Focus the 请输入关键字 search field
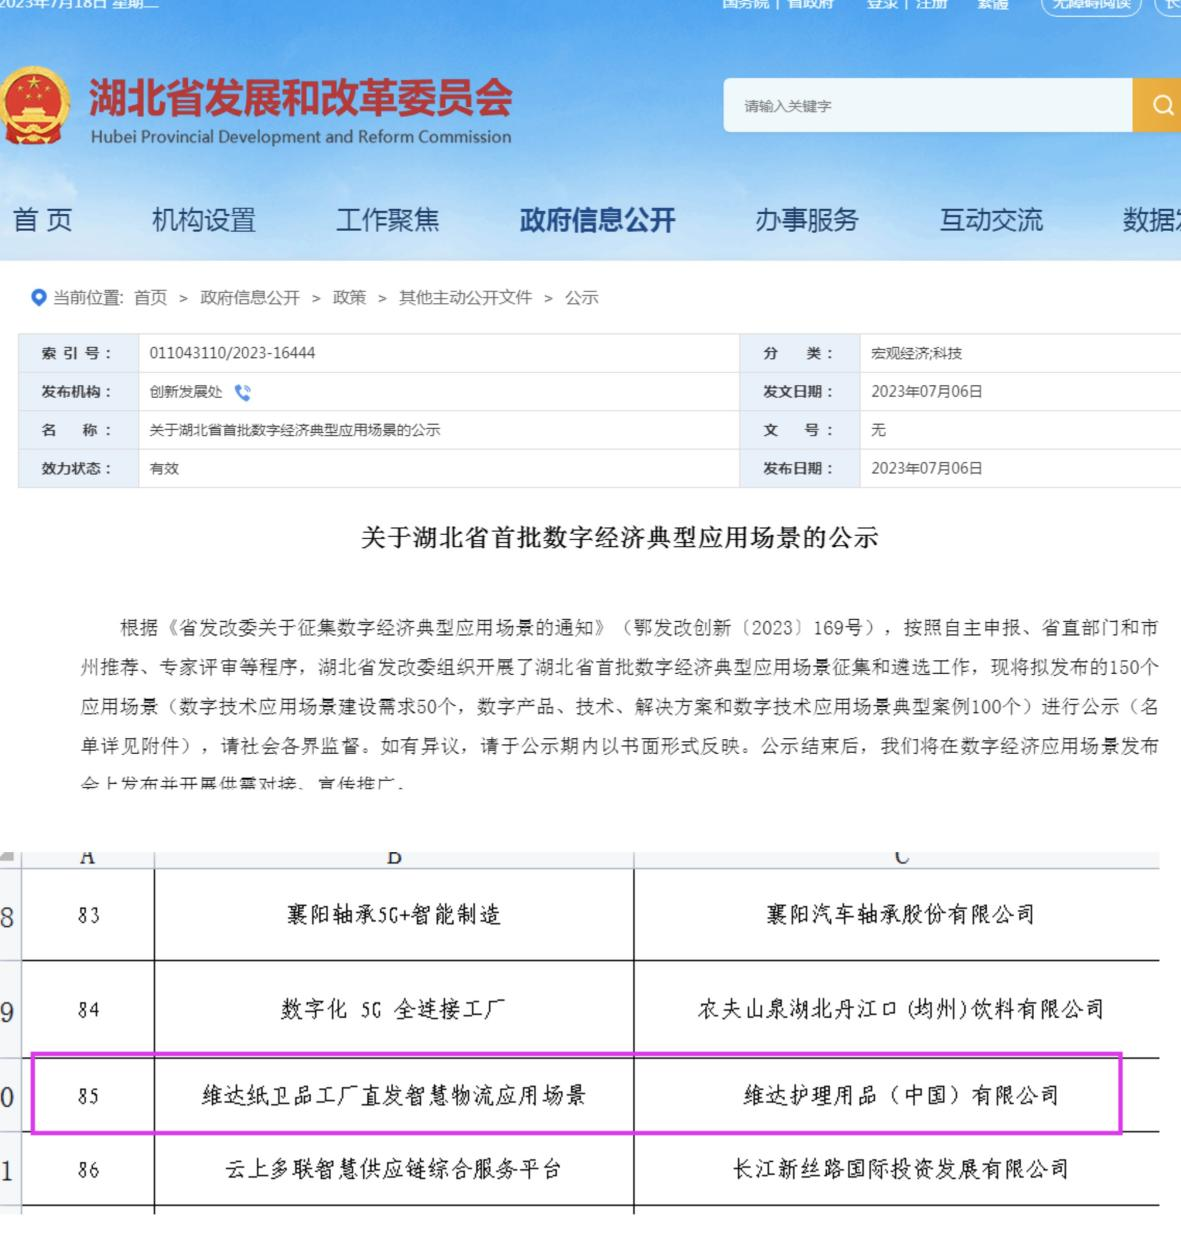Screen dimensions: 1181x1259 point(927,105)
